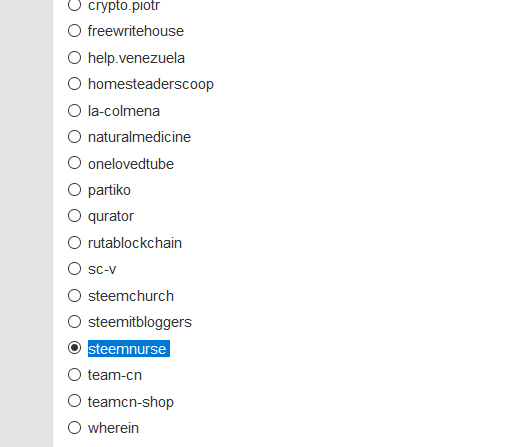Choose rutablockchain radio option

74,242
